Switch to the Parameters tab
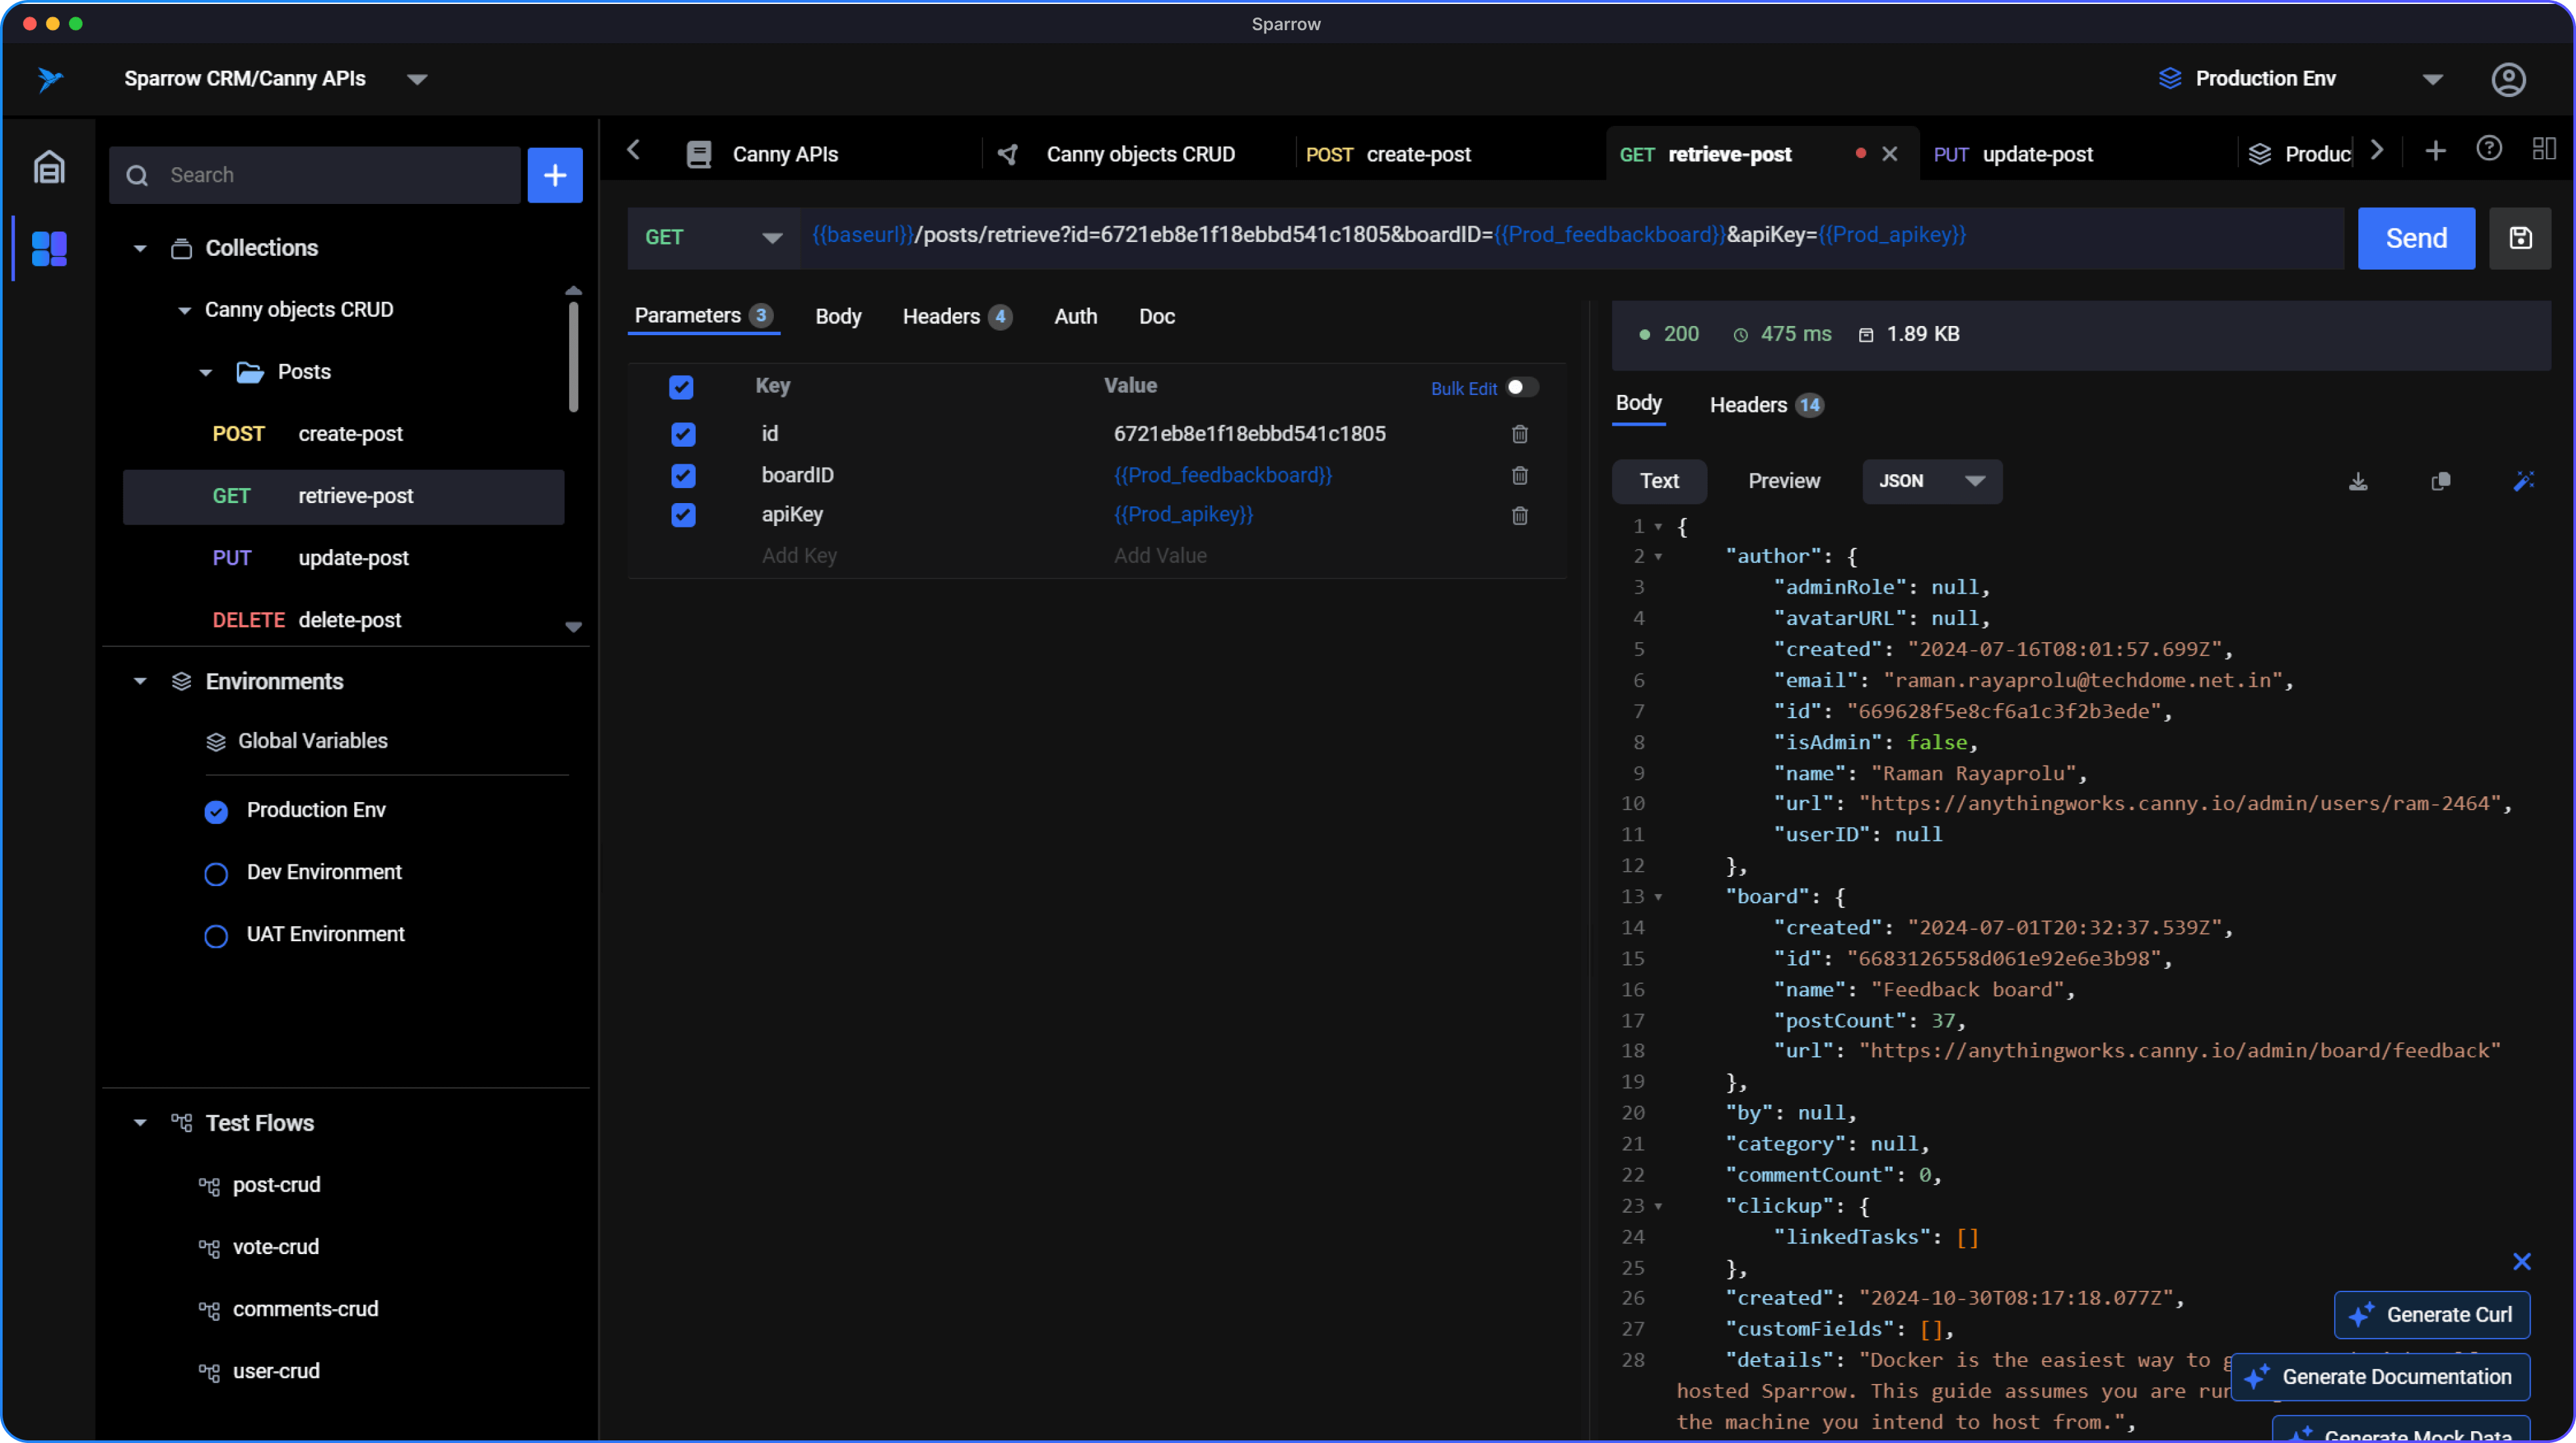This screenshot has width=2576, height=1443. [x=703, y=316]
